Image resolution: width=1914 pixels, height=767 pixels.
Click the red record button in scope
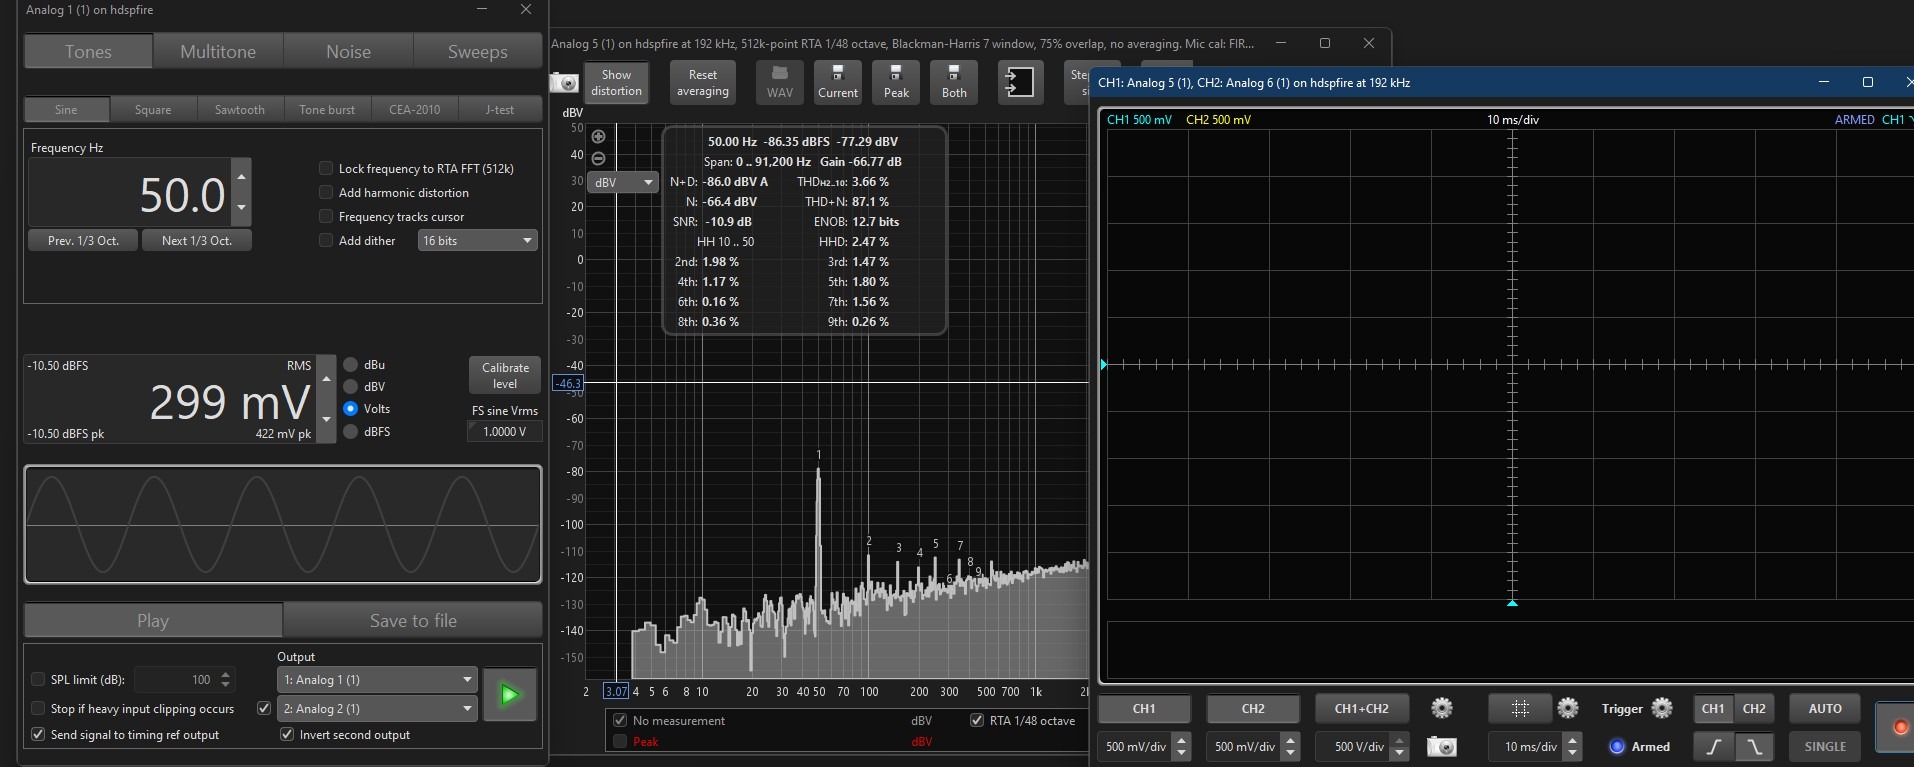[1900, 728]
